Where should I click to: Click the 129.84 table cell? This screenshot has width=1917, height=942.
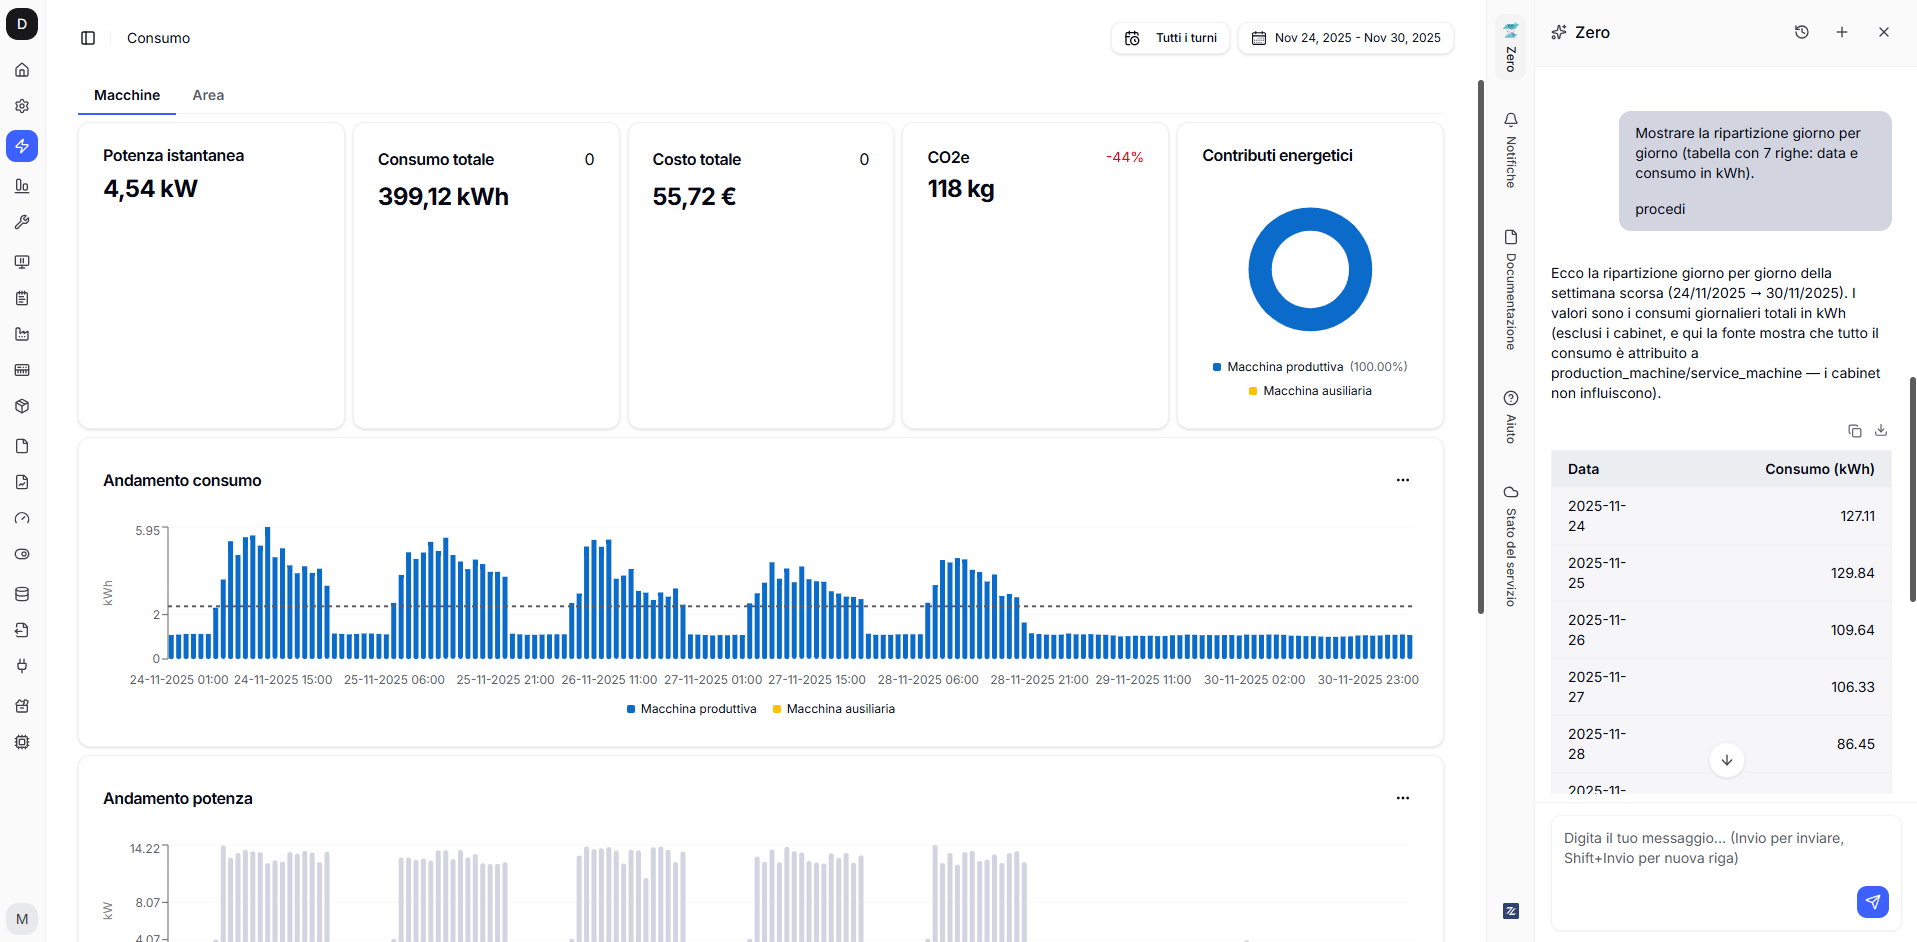point(1853,573)
